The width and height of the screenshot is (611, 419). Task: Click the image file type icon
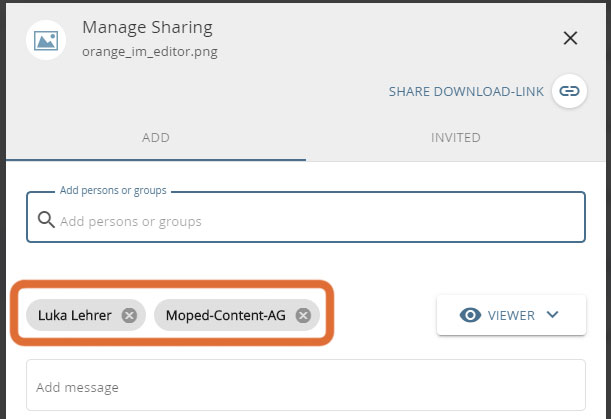(x=45, y=39)
